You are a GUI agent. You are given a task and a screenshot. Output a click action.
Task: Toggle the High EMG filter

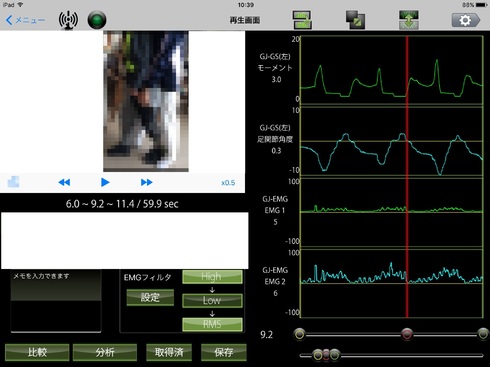pyautogui.click(x=212, y=277)
